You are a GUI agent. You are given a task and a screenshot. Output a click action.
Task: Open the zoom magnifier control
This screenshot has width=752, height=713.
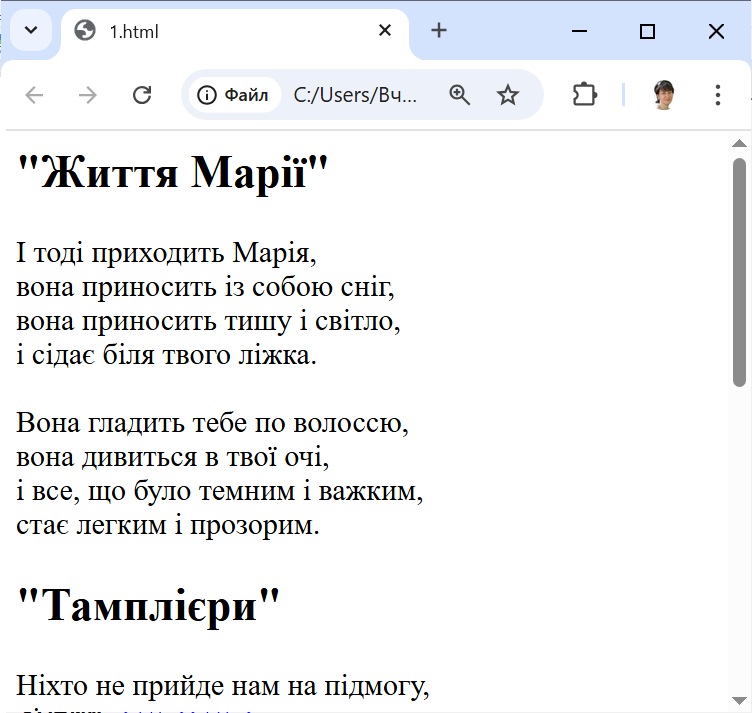coord(460,95)
